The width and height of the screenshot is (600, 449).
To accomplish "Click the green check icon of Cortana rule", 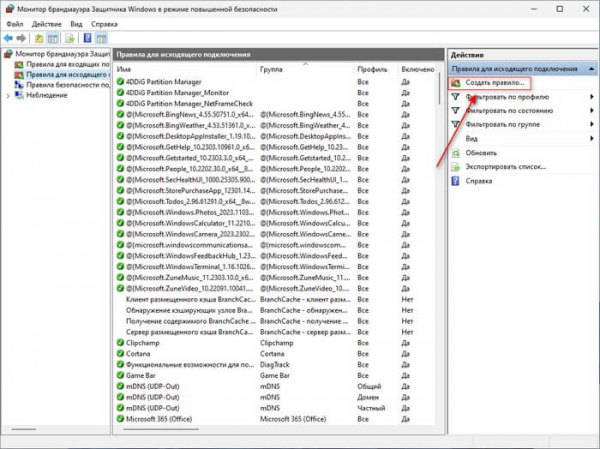I will click(120, 353).
